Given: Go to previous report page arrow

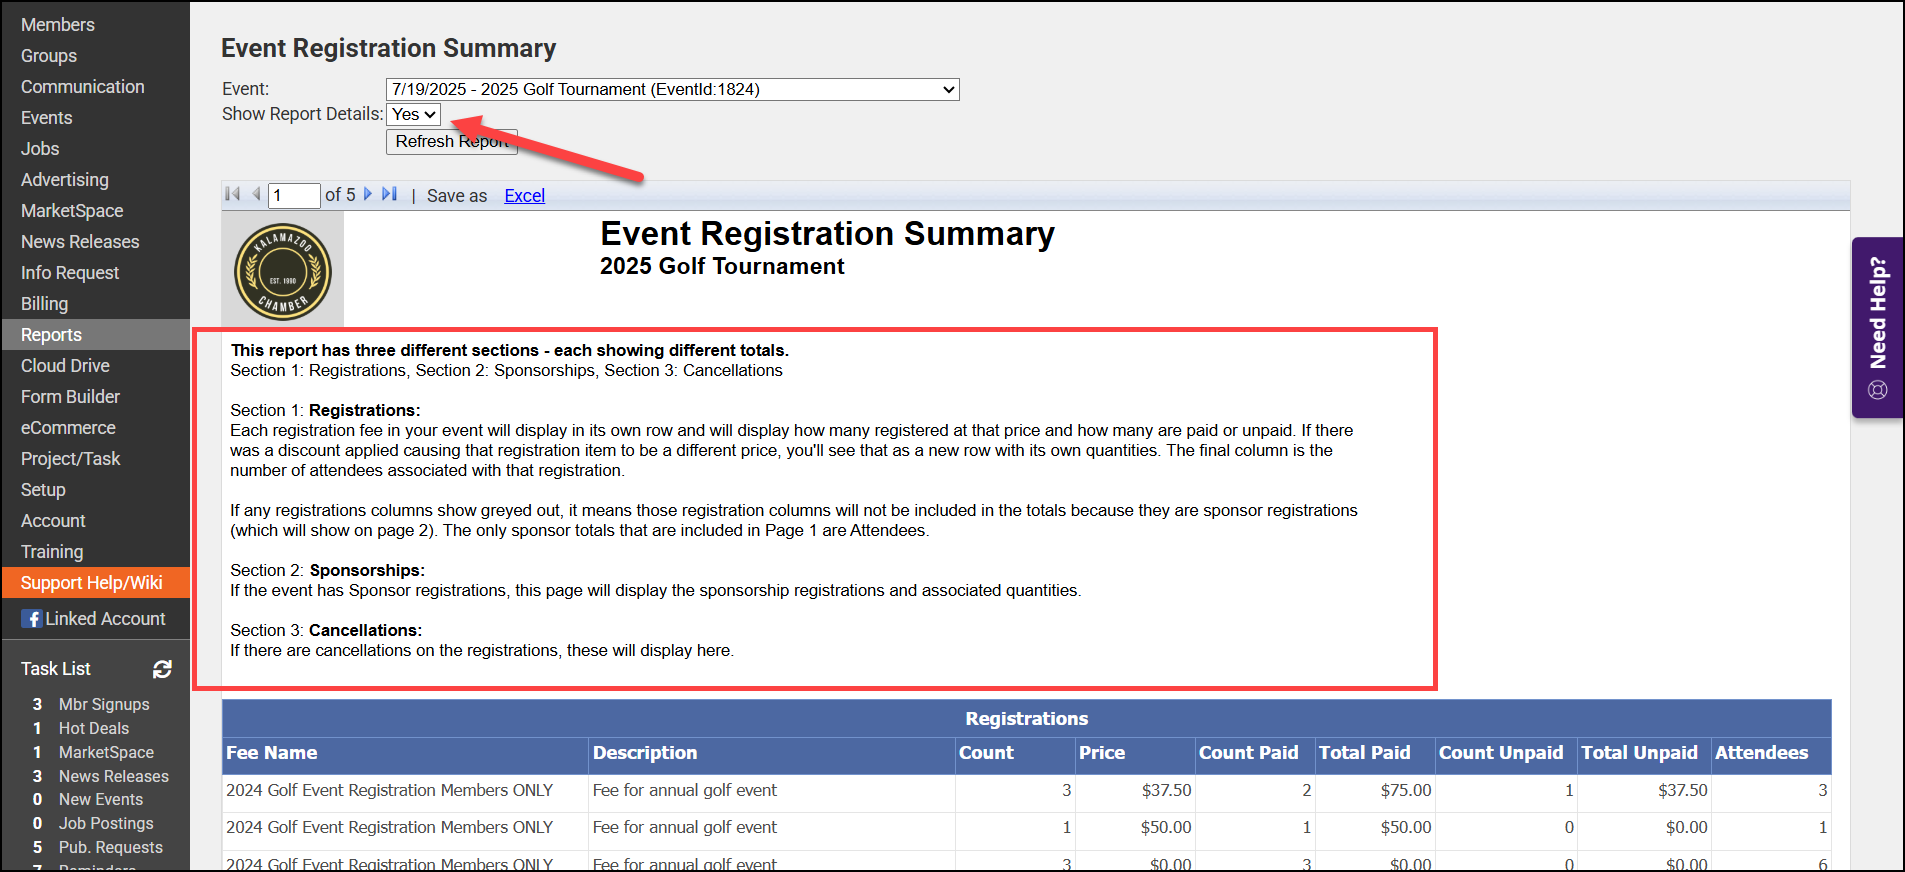Looking at the screenshot, I should click(x=256, y=194).
